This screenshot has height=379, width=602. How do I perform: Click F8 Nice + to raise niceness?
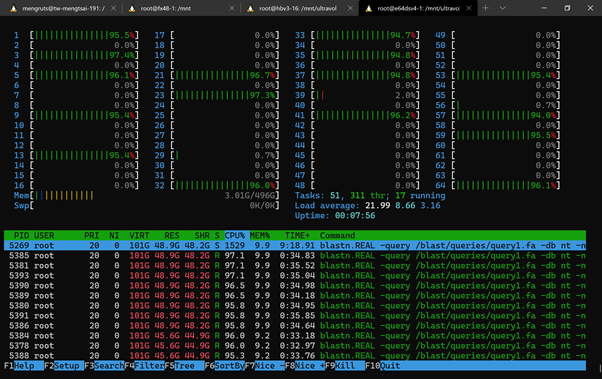pyautogui.click(x=305, y=366)
